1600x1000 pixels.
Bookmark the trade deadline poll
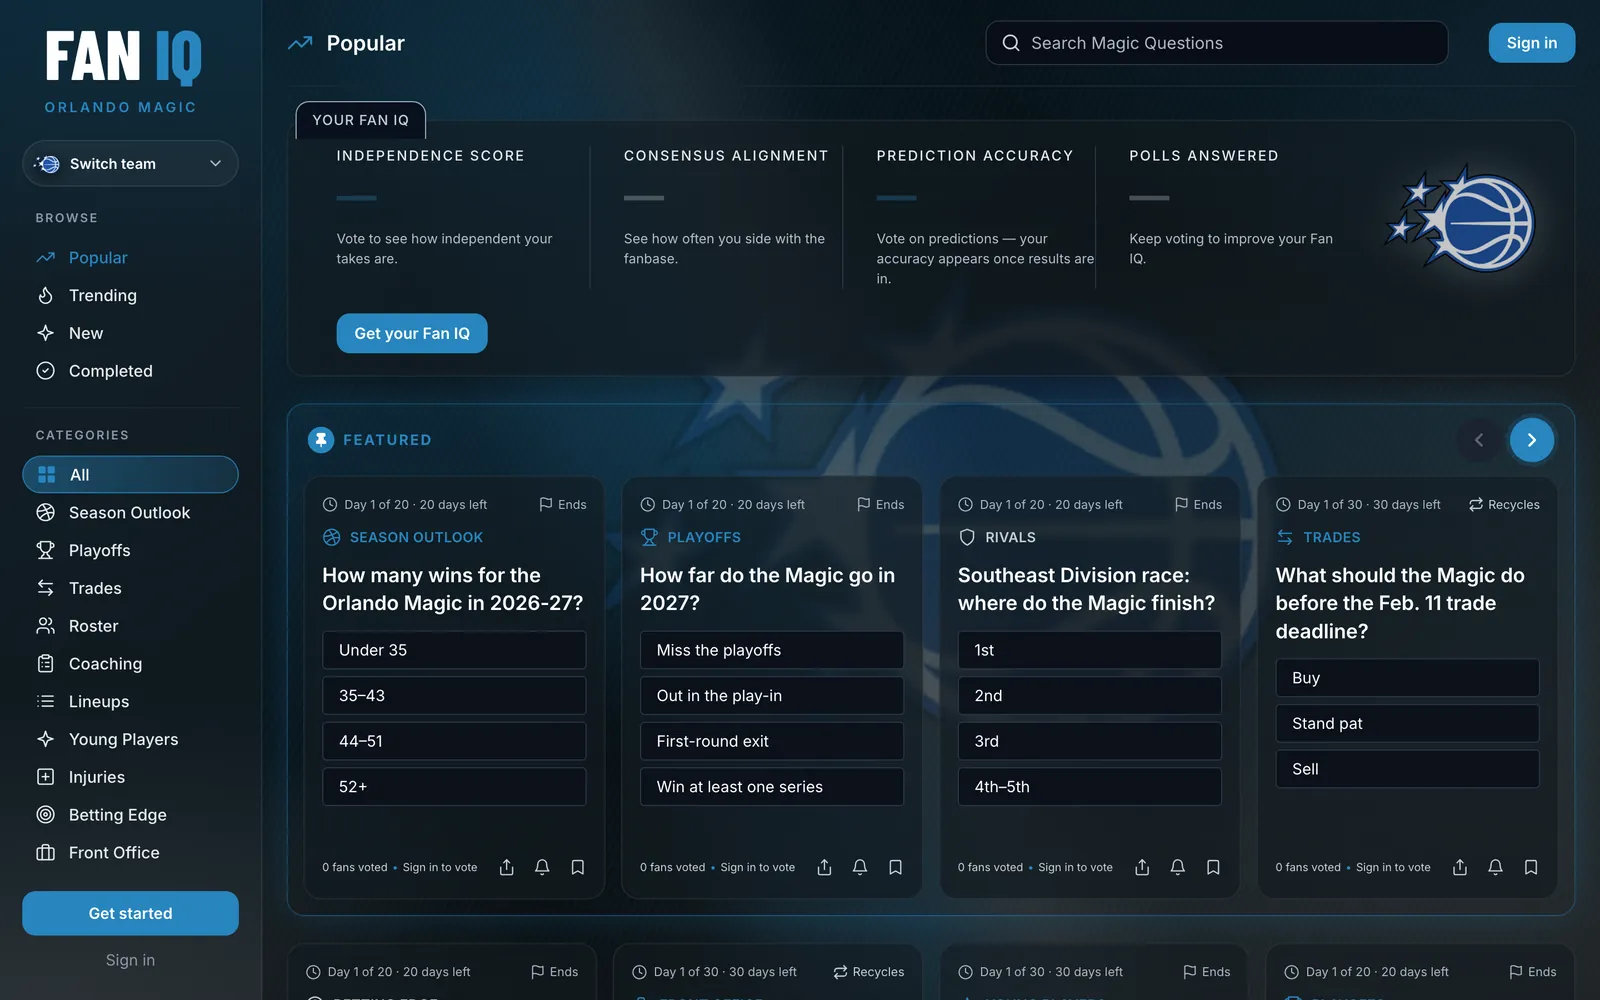(x=1531, y=867)
